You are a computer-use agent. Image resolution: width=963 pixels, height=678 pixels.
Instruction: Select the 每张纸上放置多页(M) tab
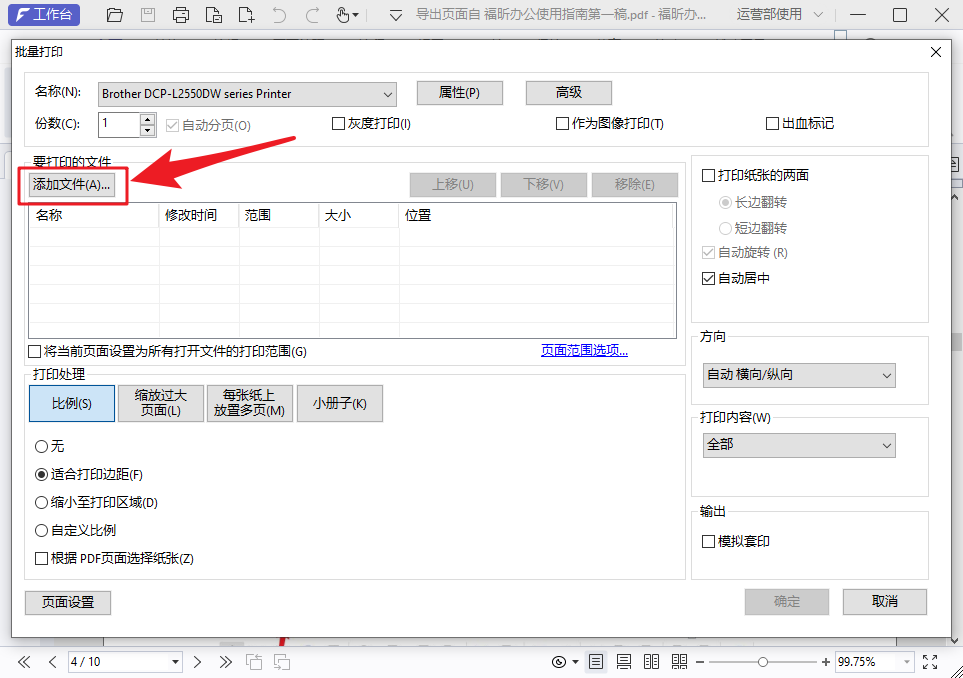(249, 403)
